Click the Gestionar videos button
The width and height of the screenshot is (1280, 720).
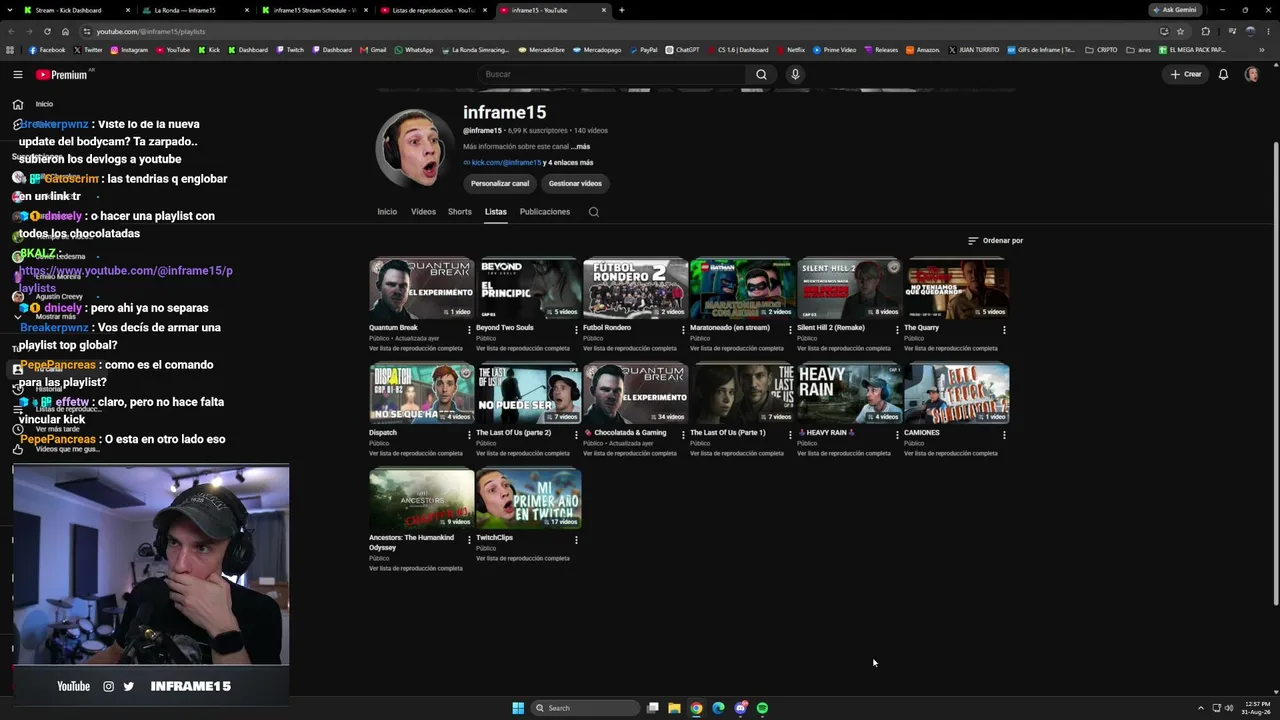click(x=575, y=184)
